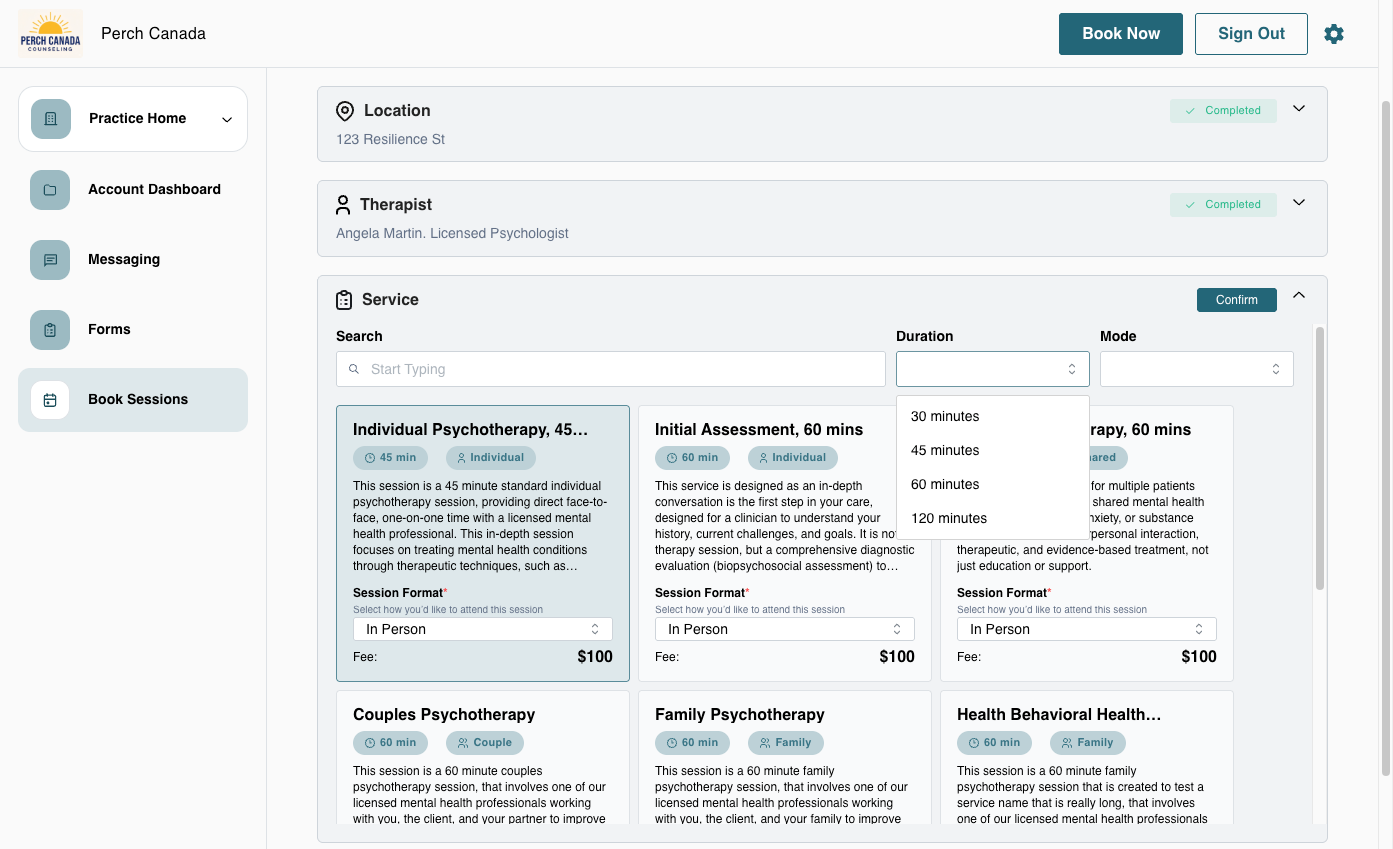Screen dimensions: 1393x849
Task: Expand the Location section chevron
Action: click(1299, 109)
